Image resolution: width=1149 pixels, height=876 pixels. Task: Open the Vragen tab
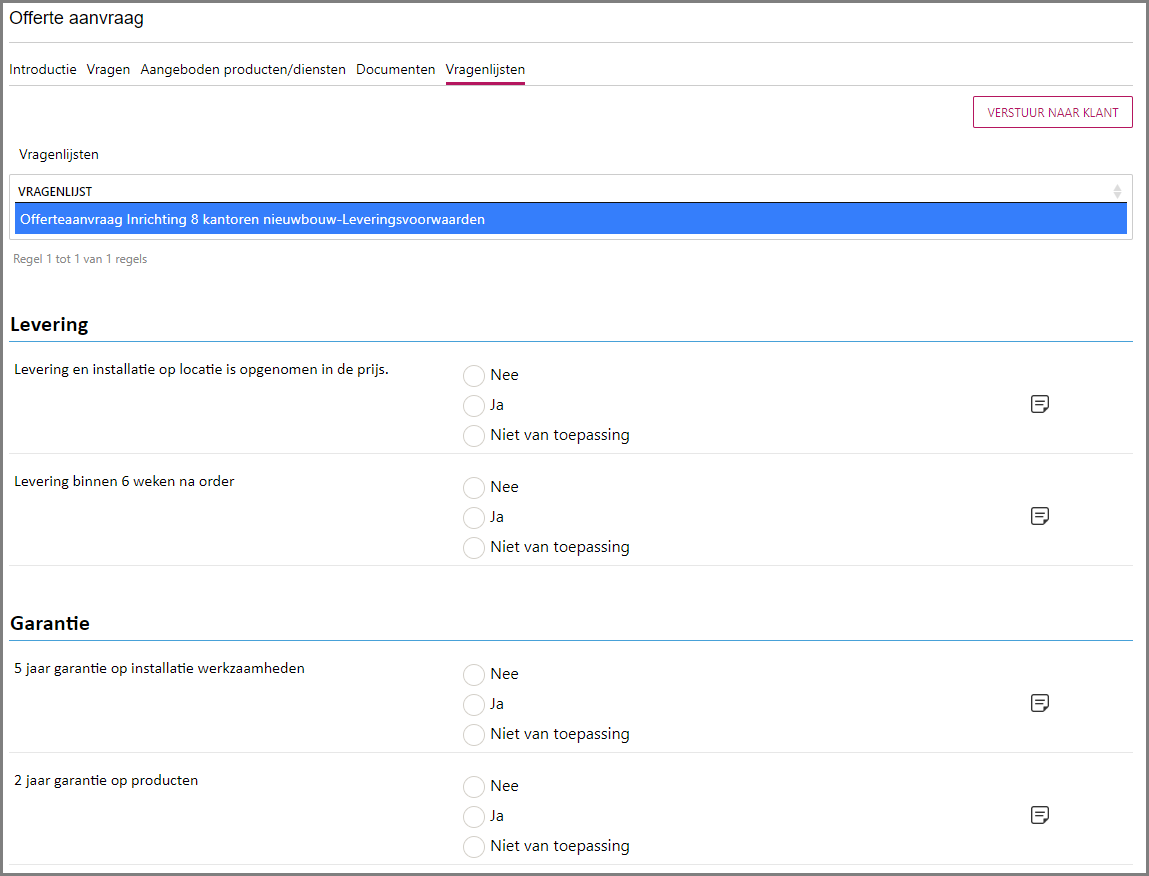pos(108,70)
